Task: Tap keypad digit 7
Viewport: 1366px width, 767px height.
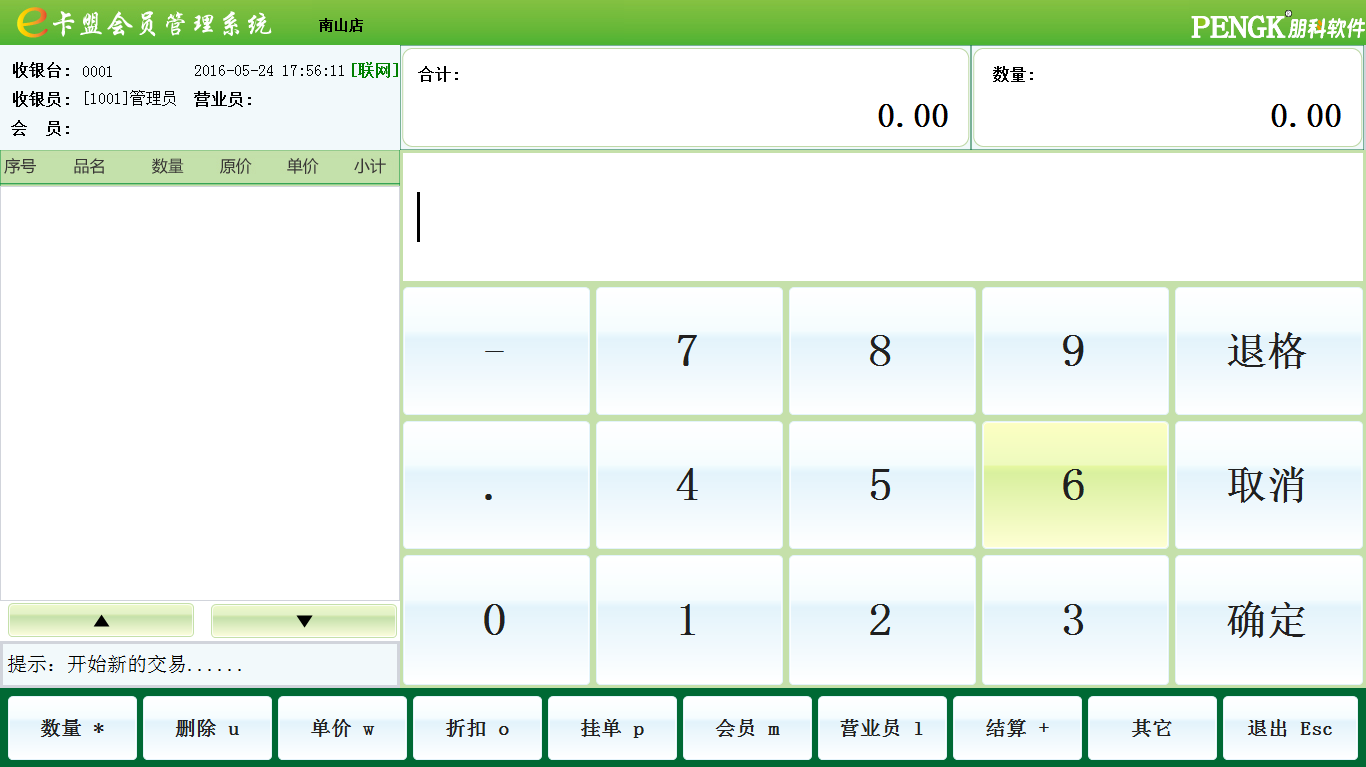Action: pos(689,351)
